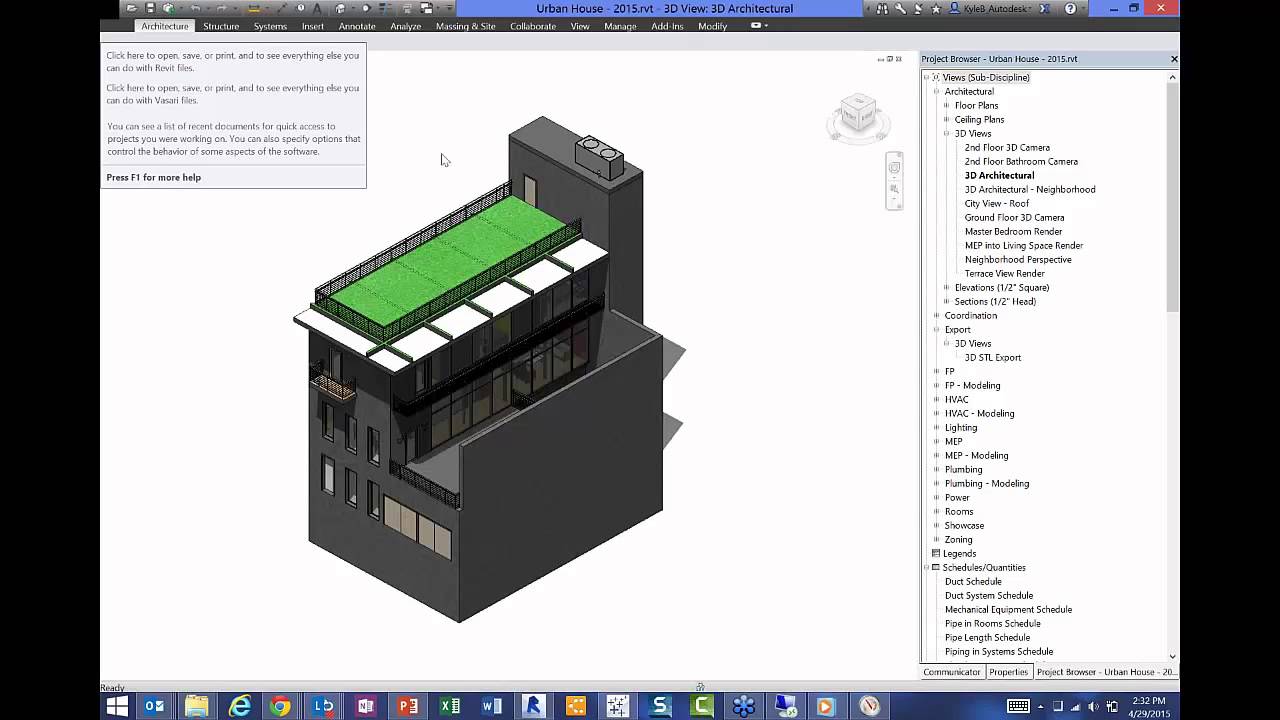Expand the Legends node
This screenshot has height=720, width=1280.
pos(959,553)
